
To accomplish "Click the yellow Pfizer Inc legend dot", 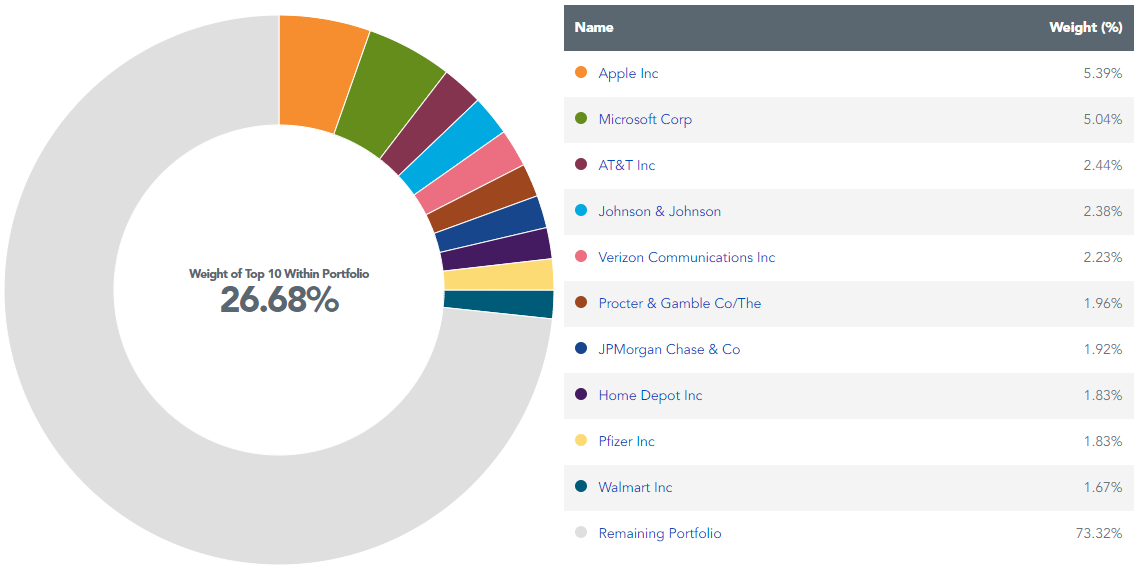I will tap(580, 440).
